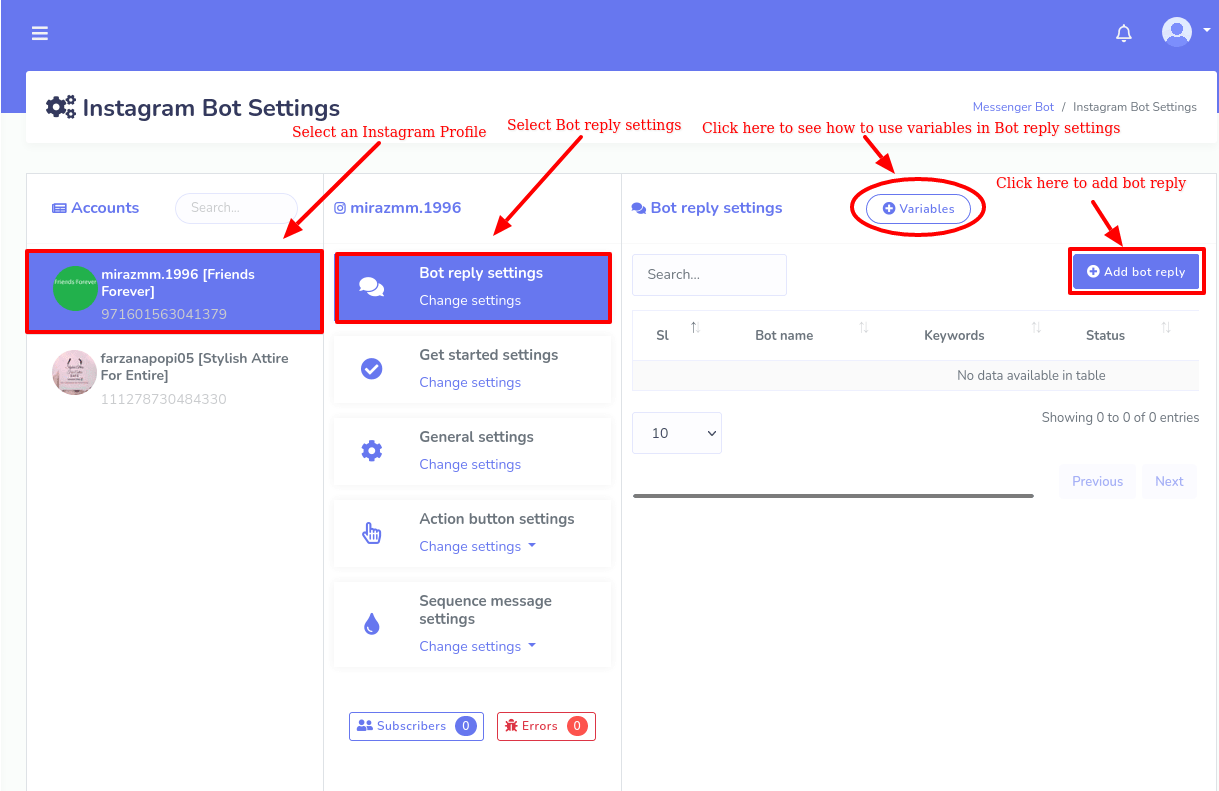Go to the Next page
Screen dimensions: 1219x791
(1169, 481)
